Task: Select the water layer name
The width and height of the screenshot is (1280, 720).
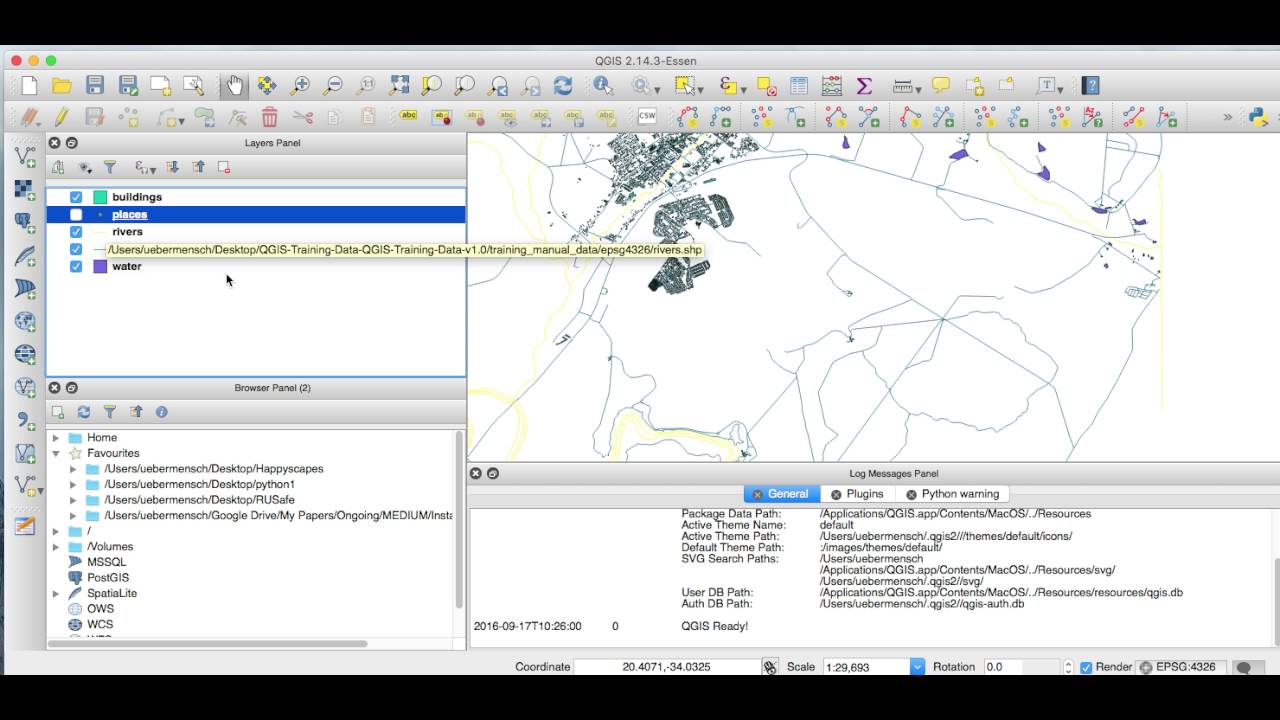Action: point(126,266)
